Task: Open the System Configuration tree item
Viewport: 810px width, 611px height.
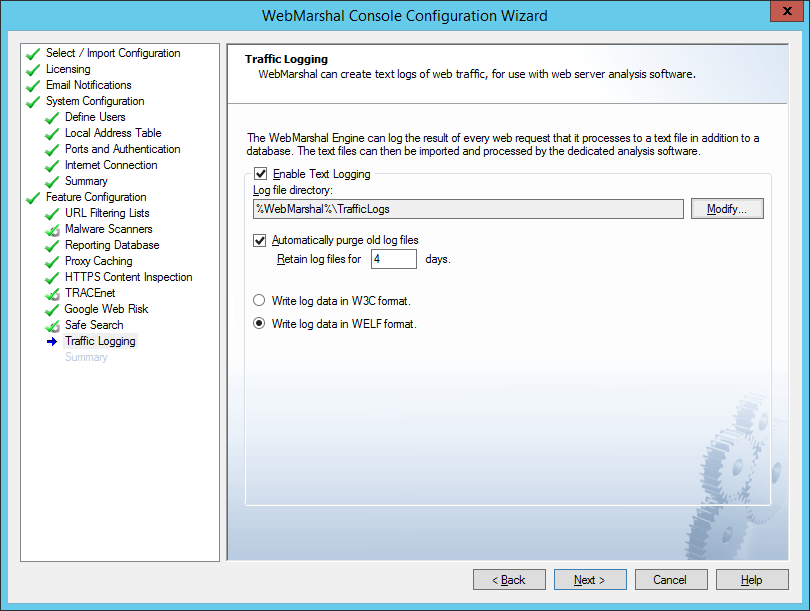Action: tap(94, 101)
